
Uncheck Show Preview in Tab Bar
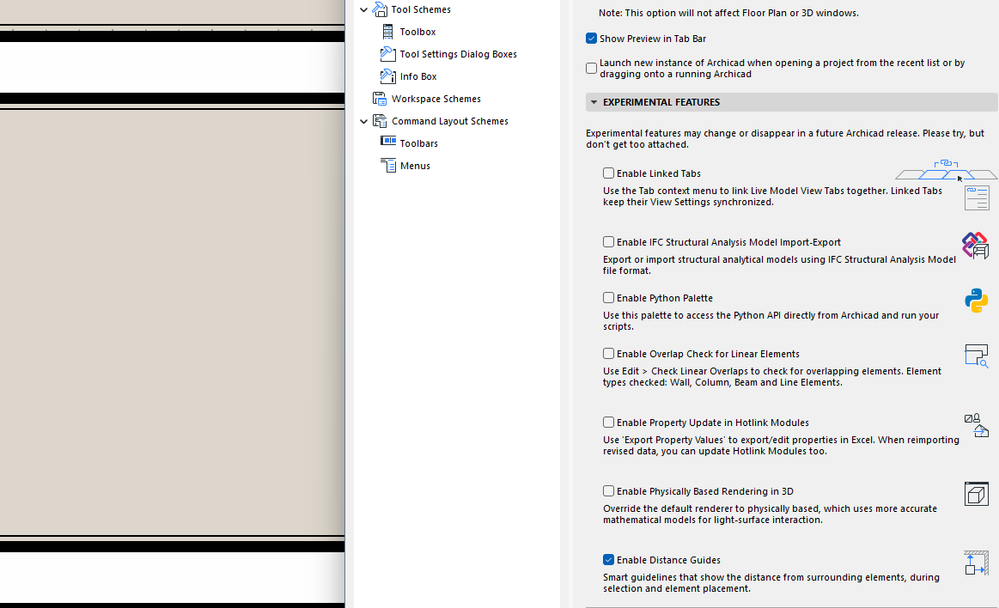[591, 39]
